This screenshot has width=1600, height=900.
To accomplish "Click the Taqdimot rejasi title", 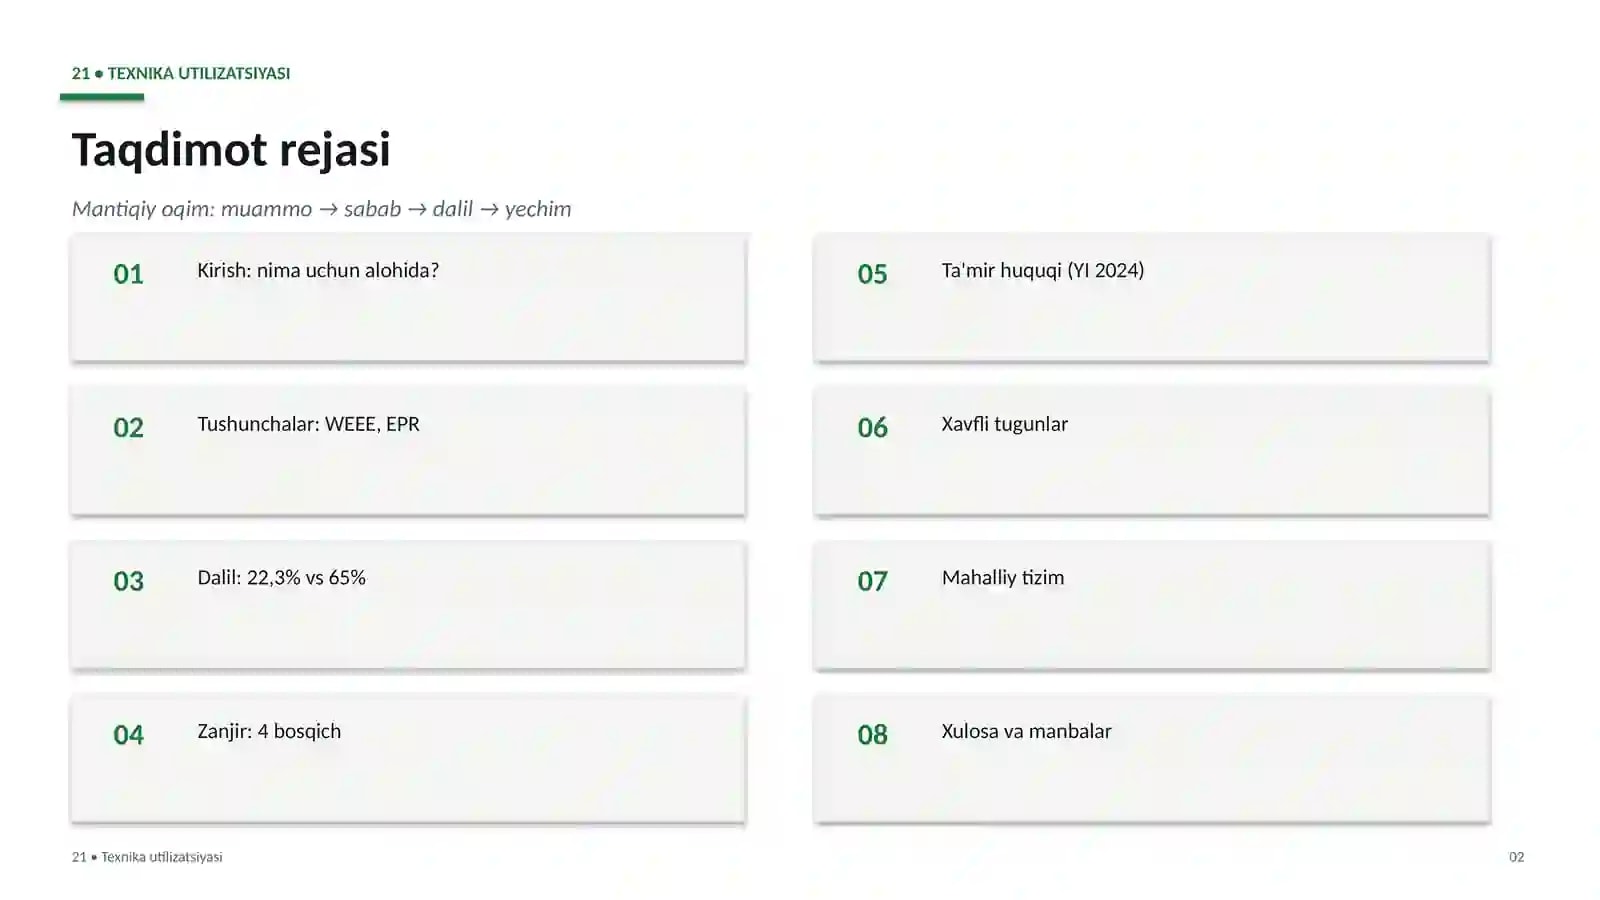I will (x=231, y=150).
